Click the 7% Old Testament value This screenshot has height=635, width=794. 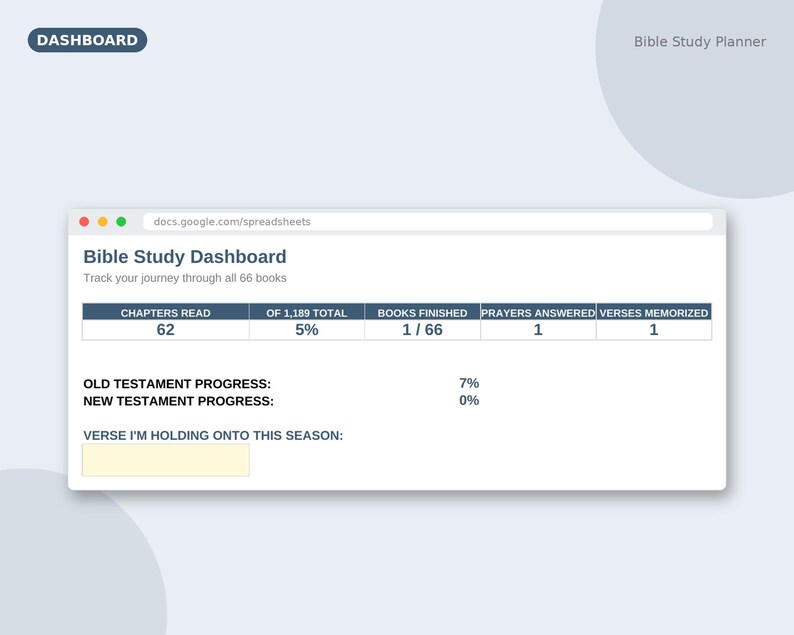click(x=469, y=383)
